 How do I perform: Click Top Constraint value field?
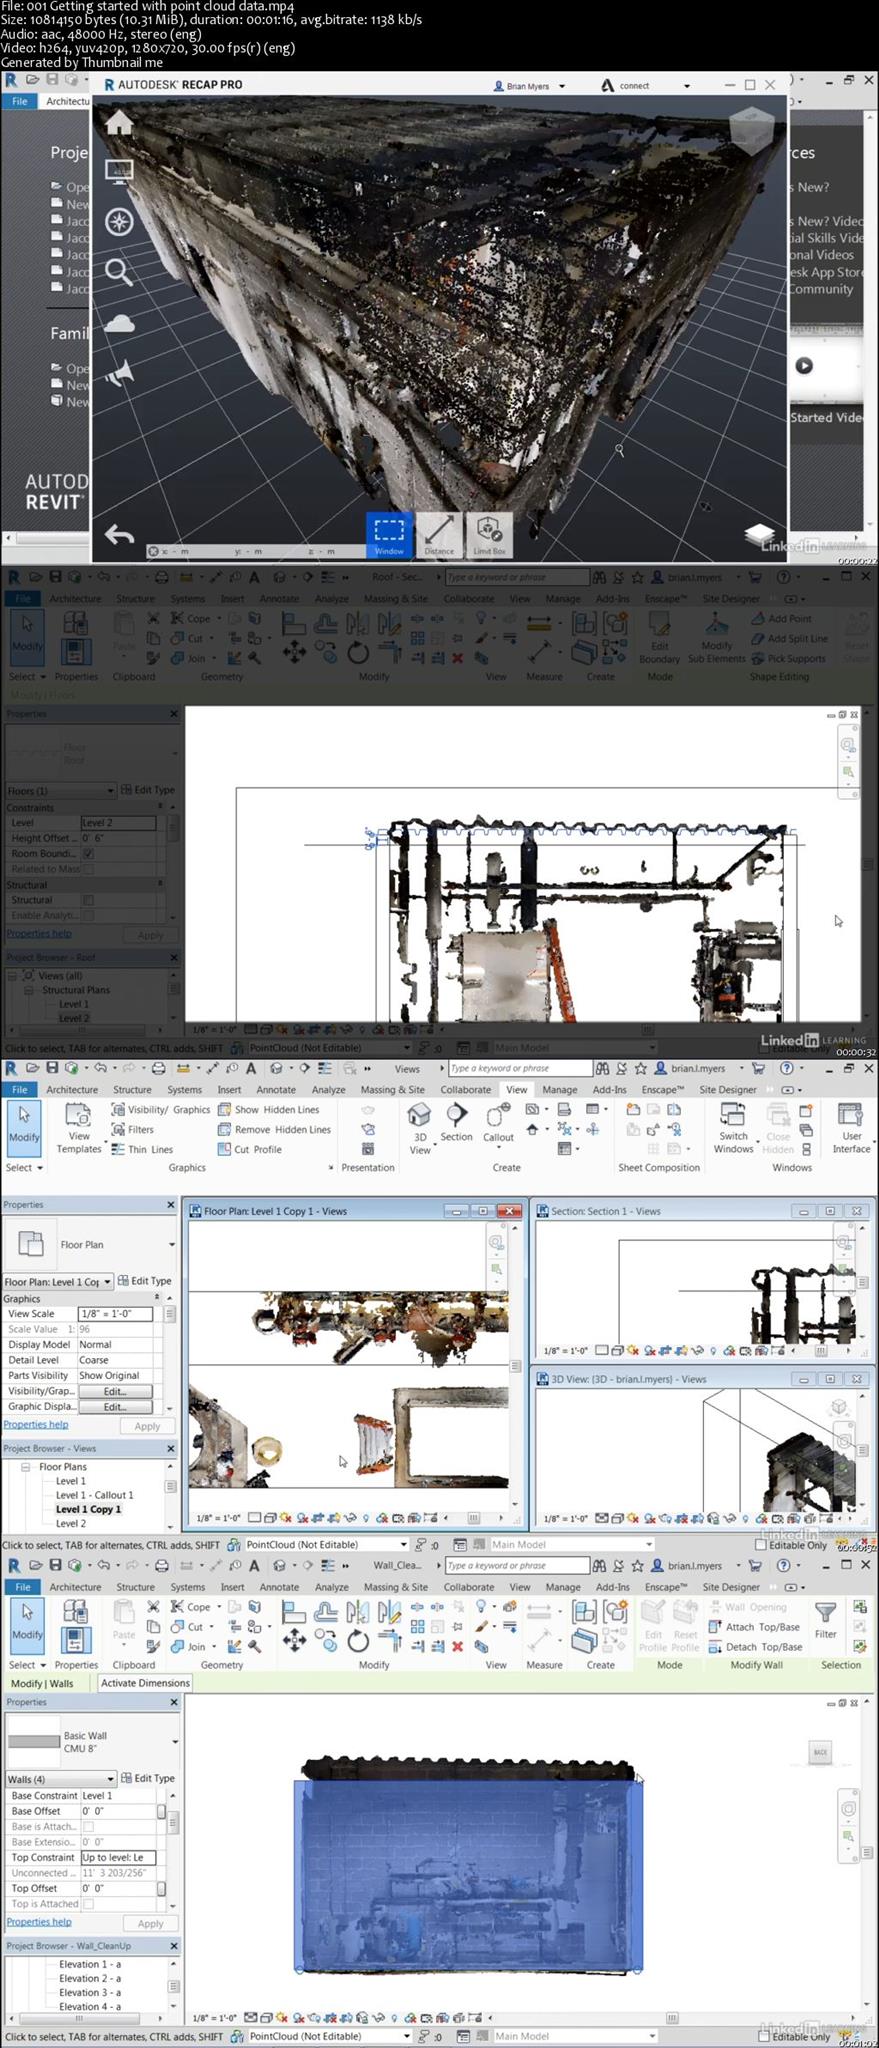tap(118, 1858)
